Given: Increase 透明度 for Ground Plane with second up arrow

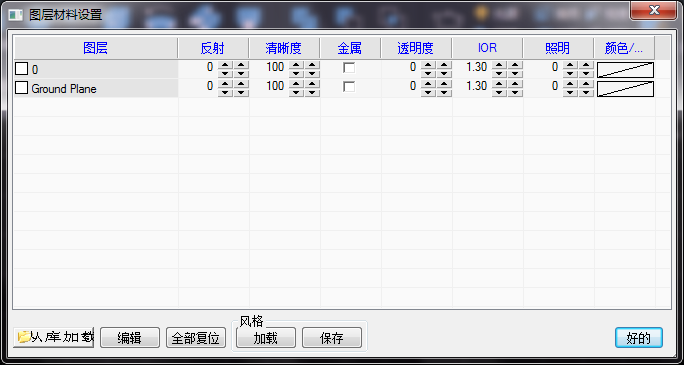Looking at the screenshot, I should click(x=444, y=84).
